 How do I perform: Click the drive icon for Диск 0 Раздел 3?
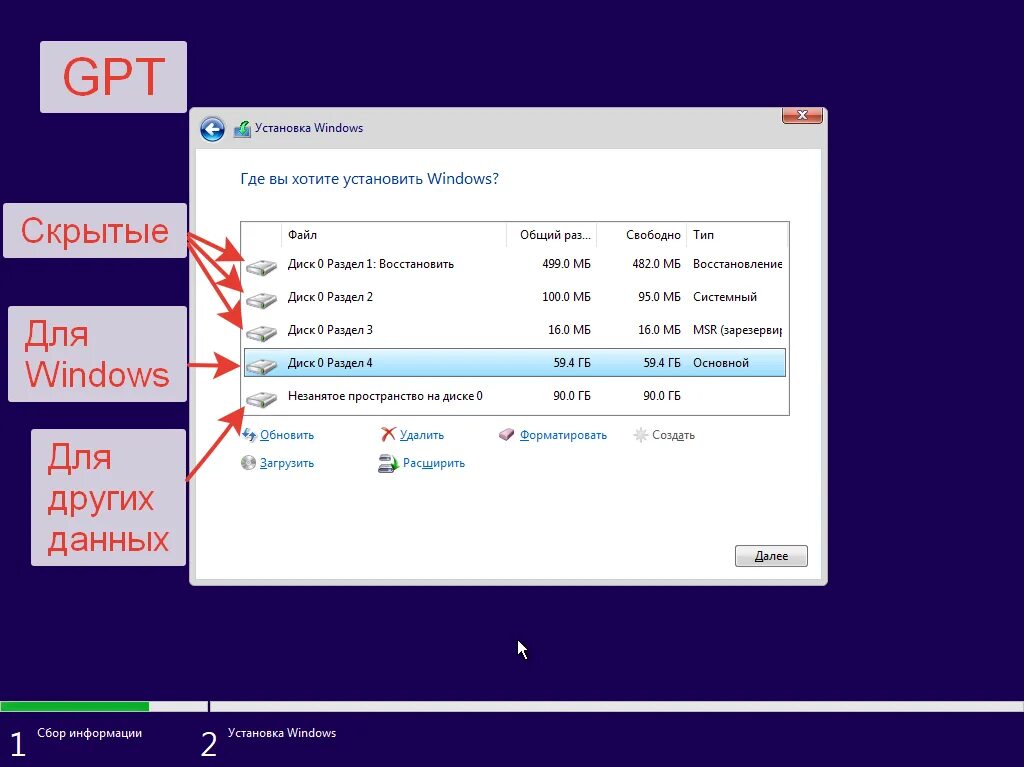point(261,332)
